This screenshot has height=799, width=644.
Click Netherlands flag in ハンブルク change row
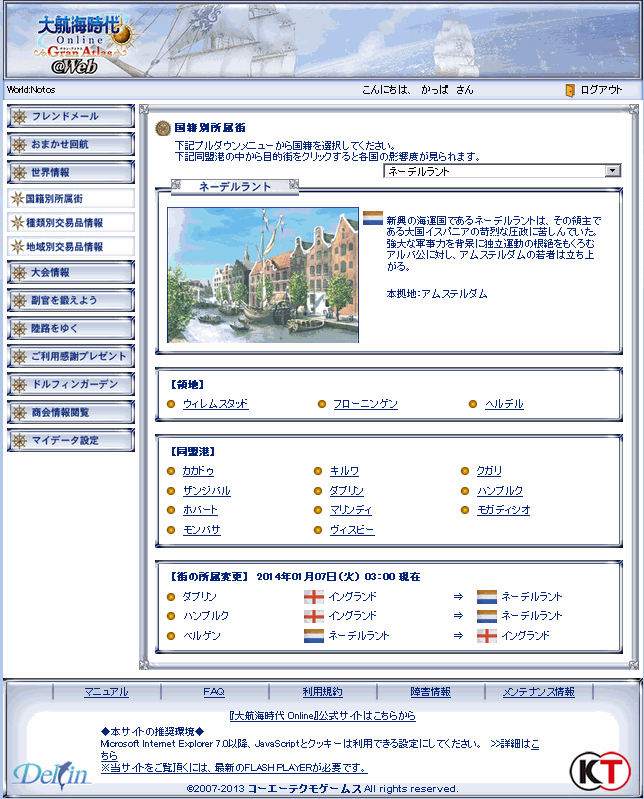[x=487, y=616]
